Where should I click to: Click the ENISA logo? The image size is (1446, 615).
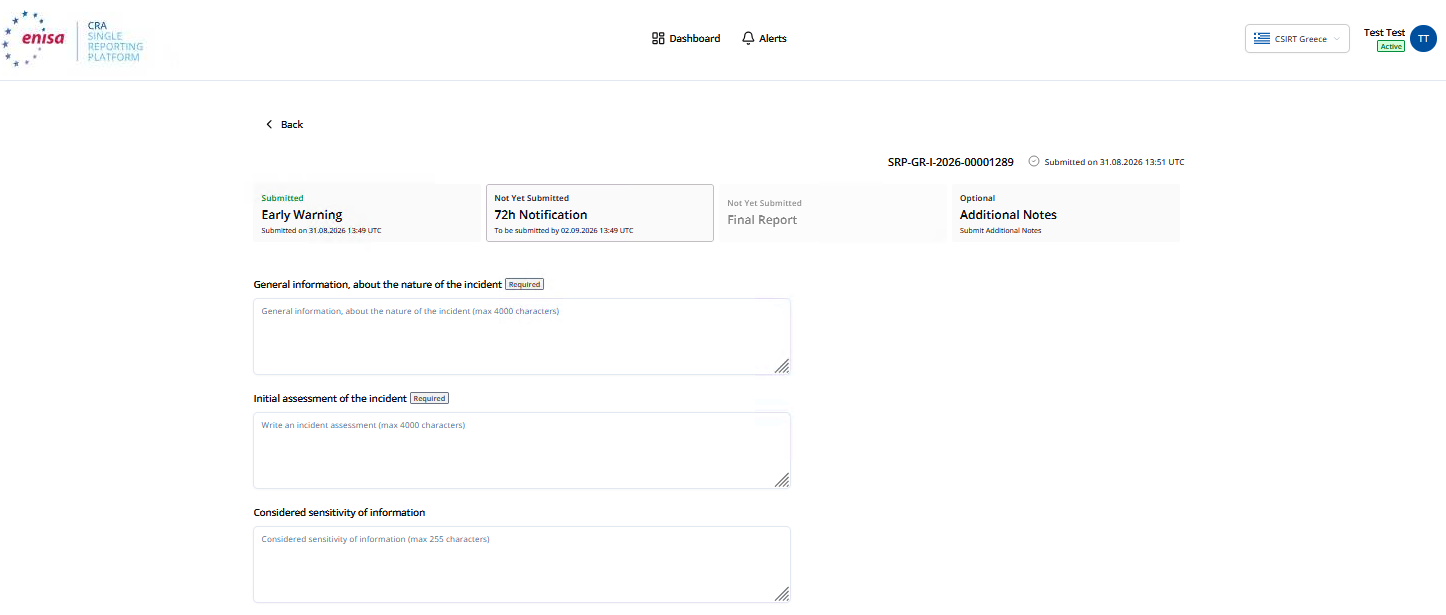[x=36, y=38]
